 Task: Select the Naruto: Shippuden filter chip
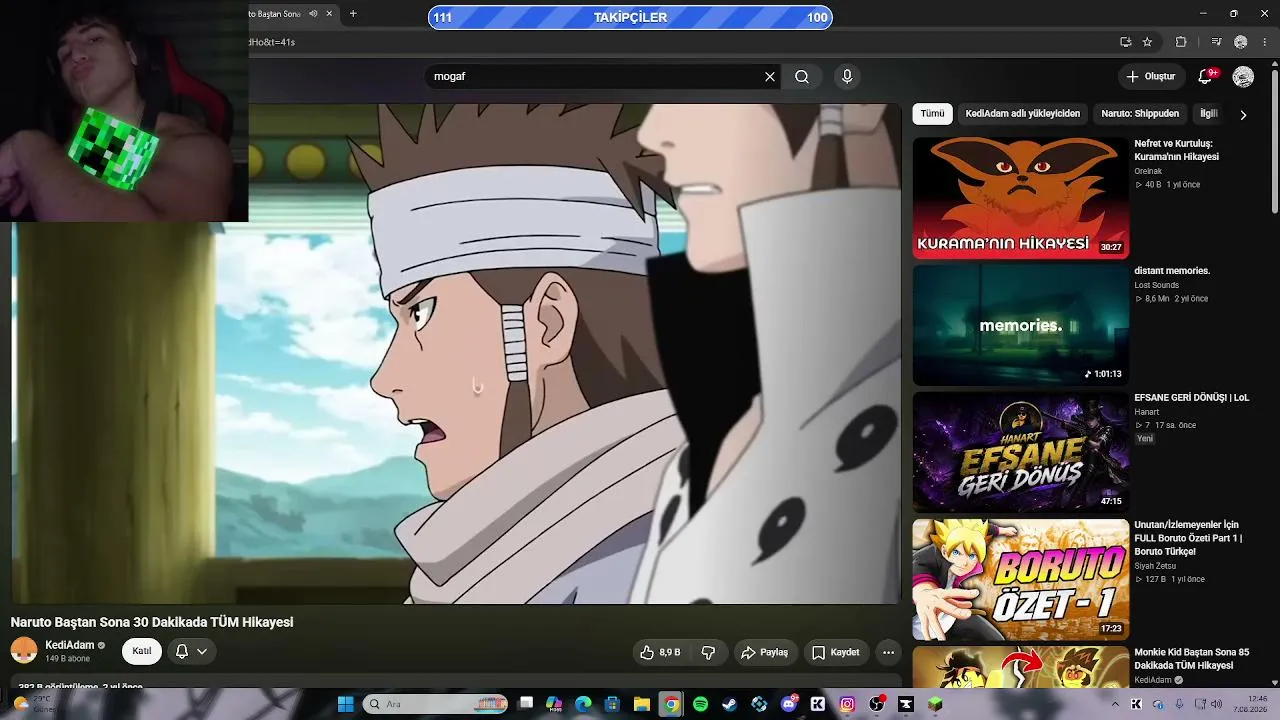pyautogui.click(x=1140, y=114)
